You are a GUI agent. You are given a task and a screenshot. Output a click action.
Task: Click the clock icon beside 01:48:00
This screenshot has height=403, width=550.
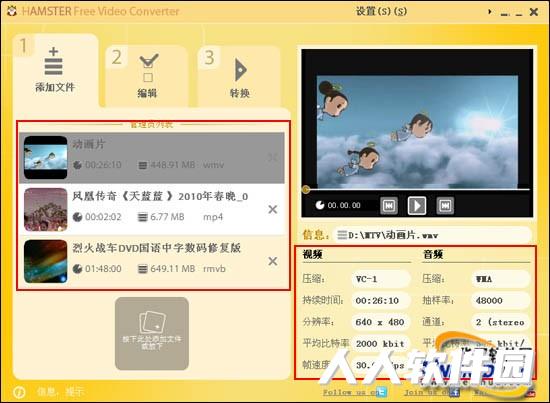[x=77, y=269]
